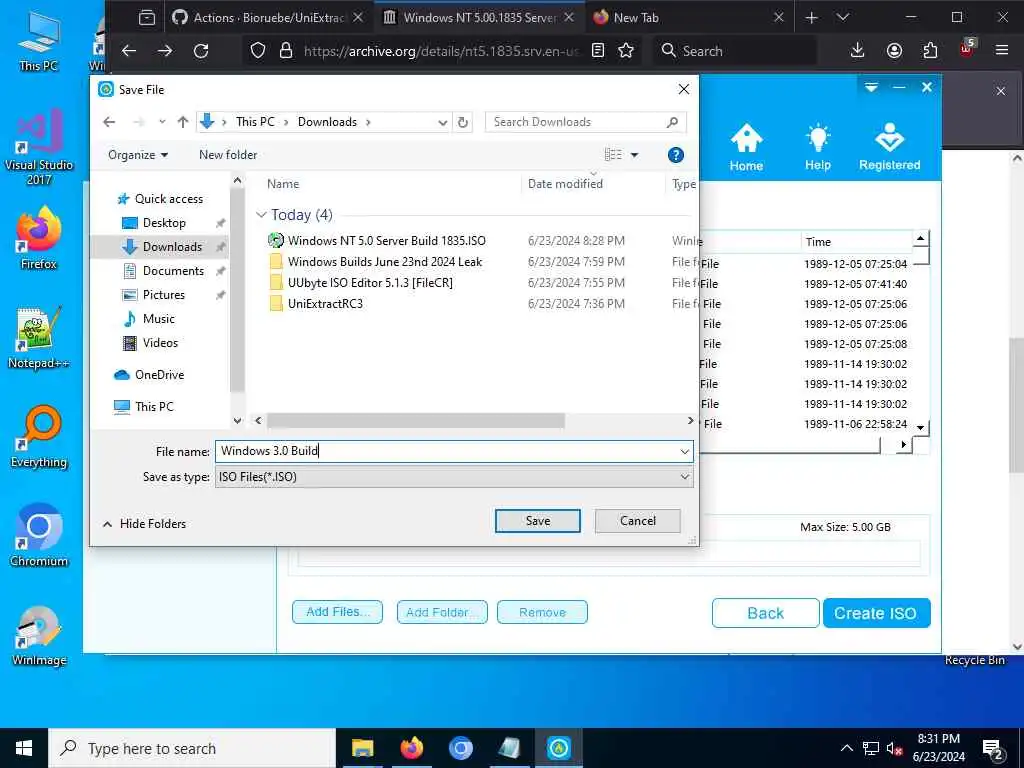Open Notepad++ desktop shortcut
Viewport: 1024px width, 768px height.
click(x=39, y=338)
